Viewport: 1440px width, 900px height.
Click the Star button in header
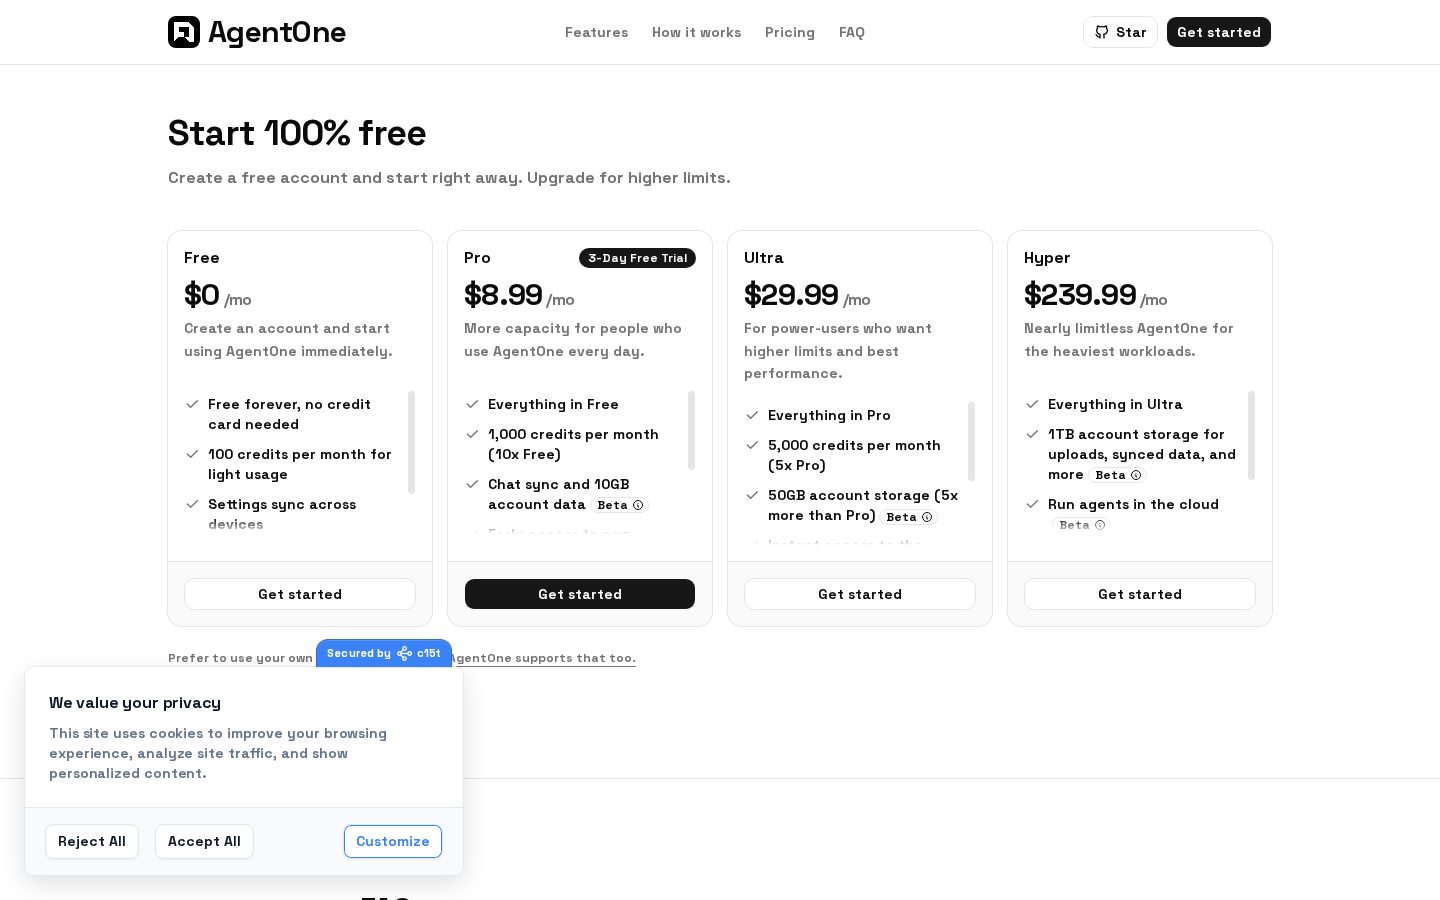[x=1120, y=32]
